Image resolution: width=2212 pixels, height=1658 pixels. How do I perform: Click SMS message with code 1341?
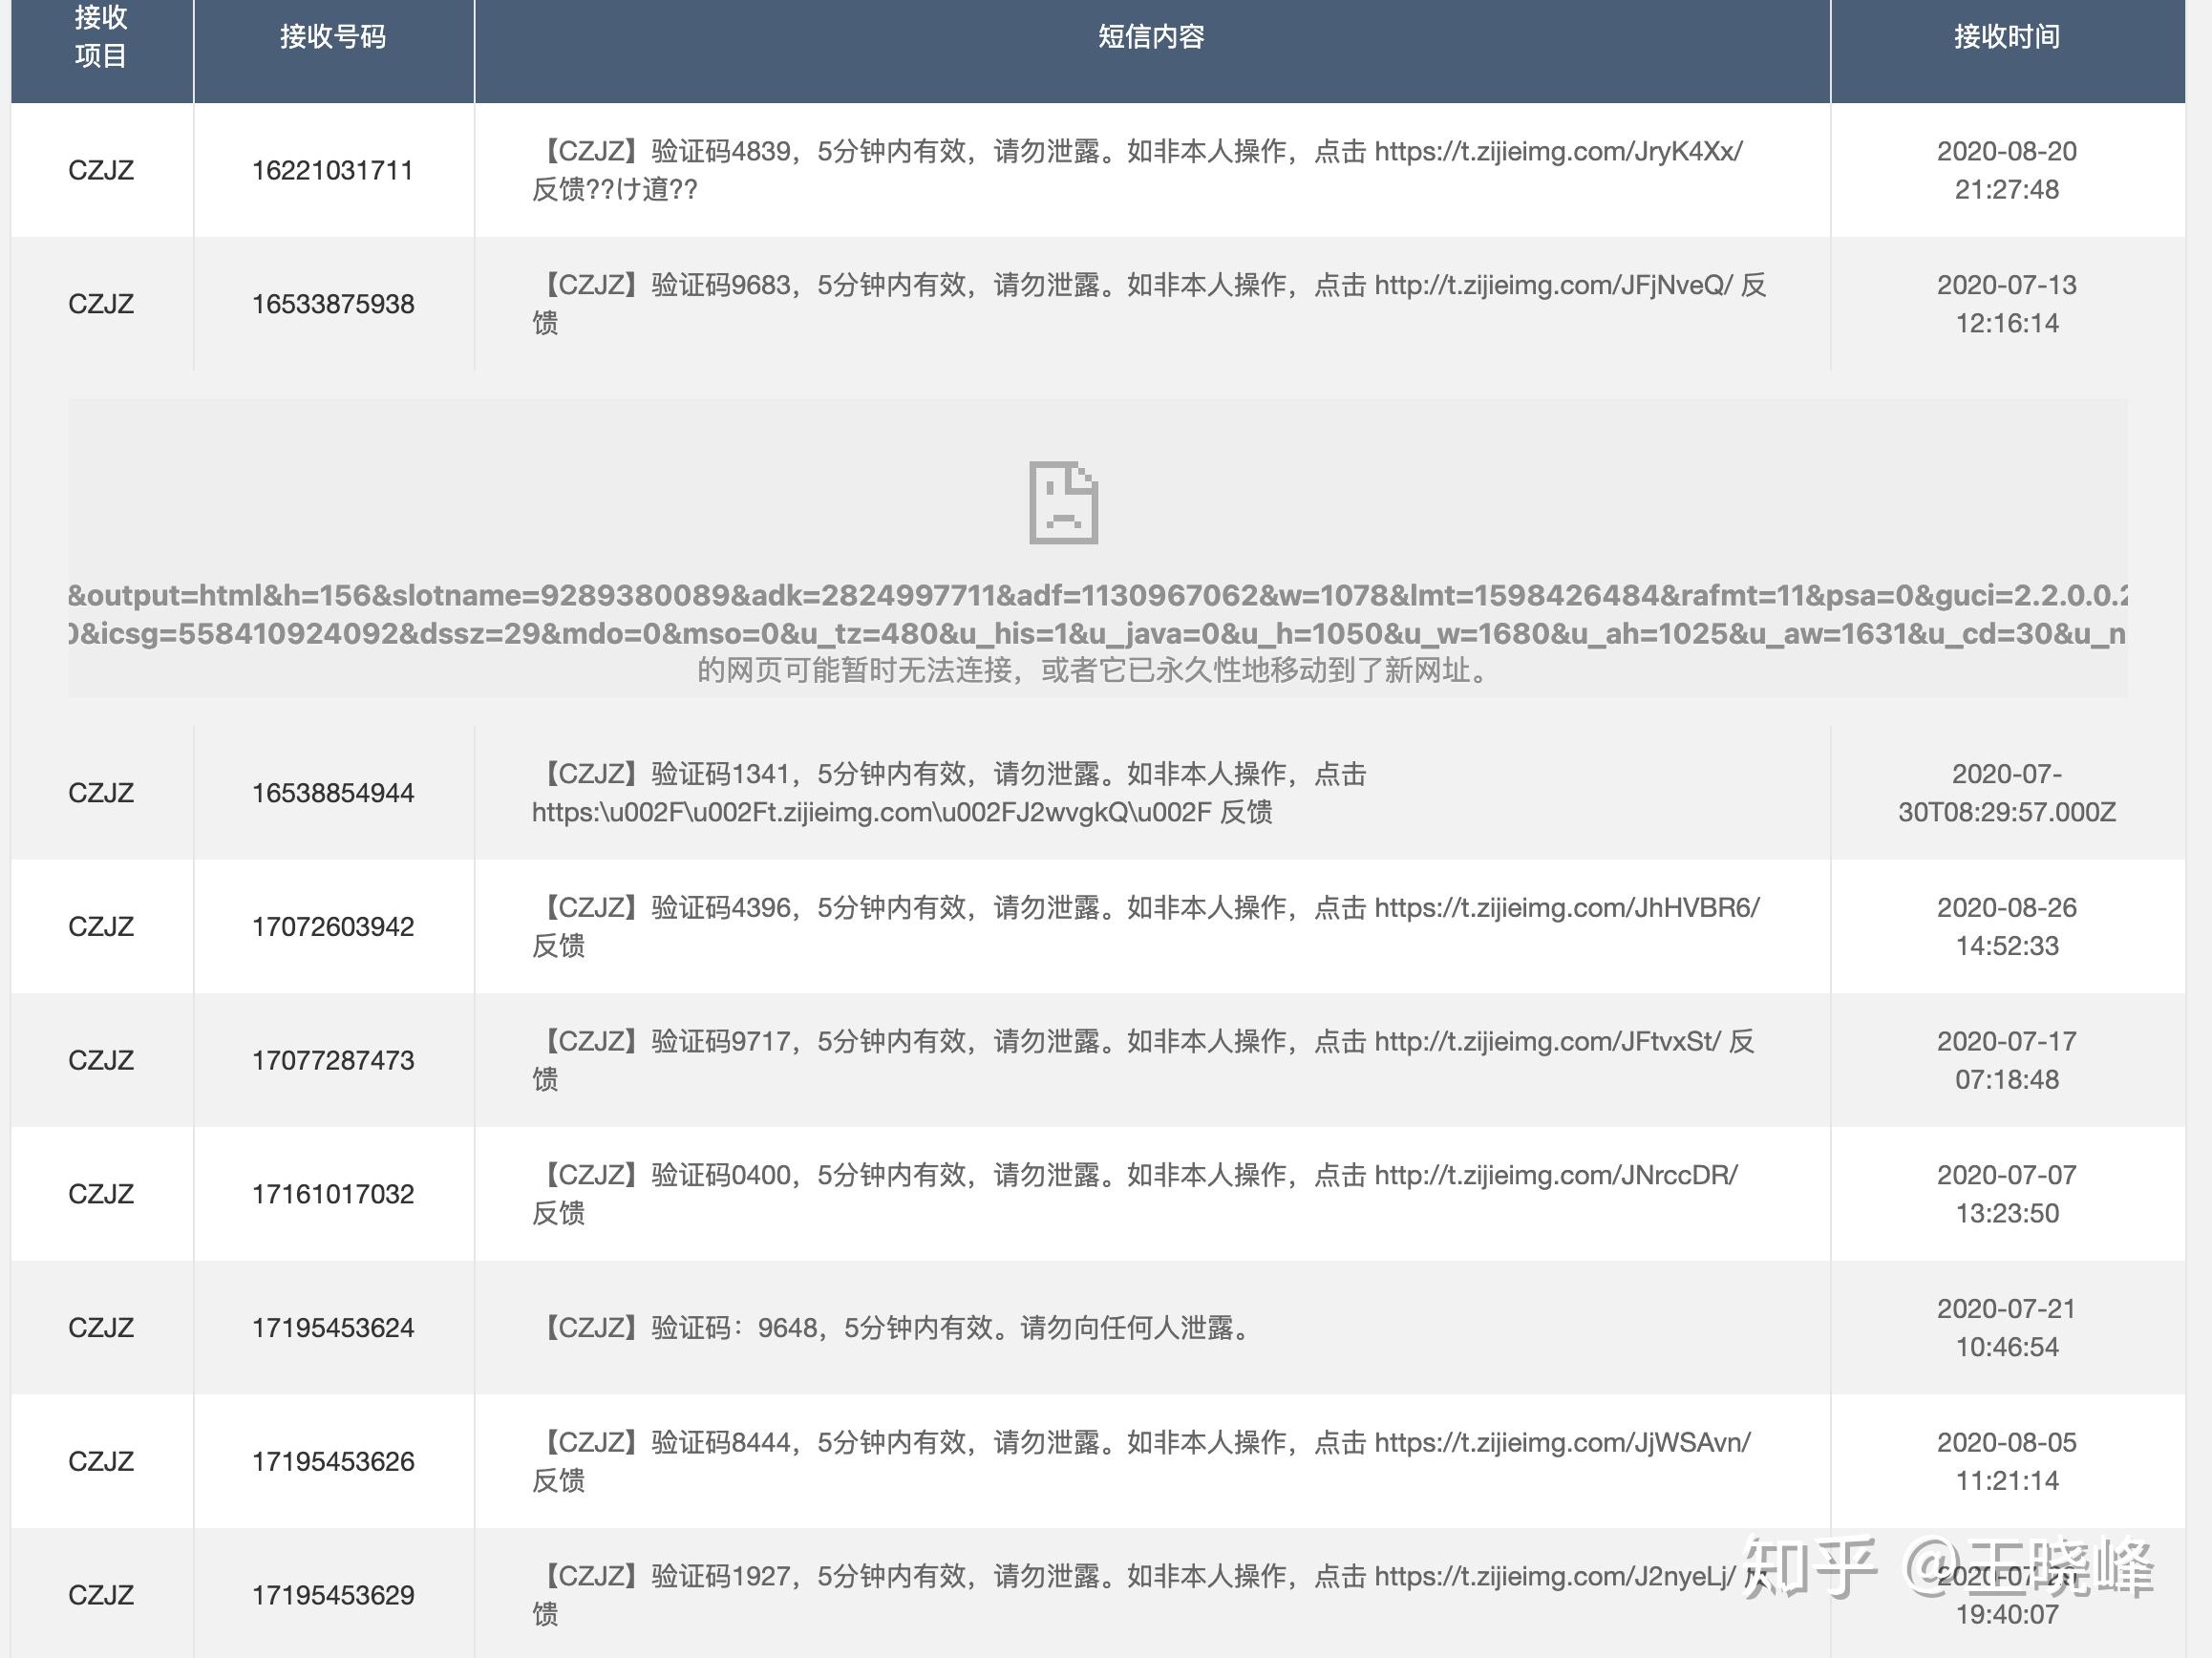click(x=950, y=793)
